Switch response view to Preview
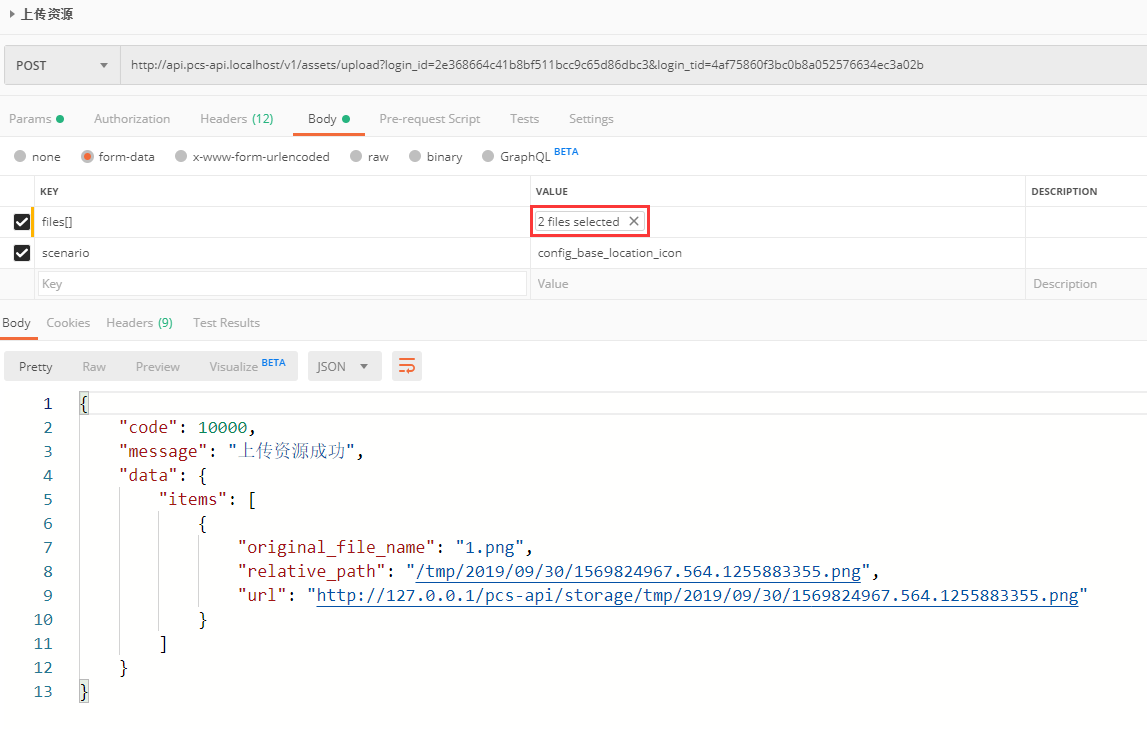The image size is (1147, 729). coord(158,367)
